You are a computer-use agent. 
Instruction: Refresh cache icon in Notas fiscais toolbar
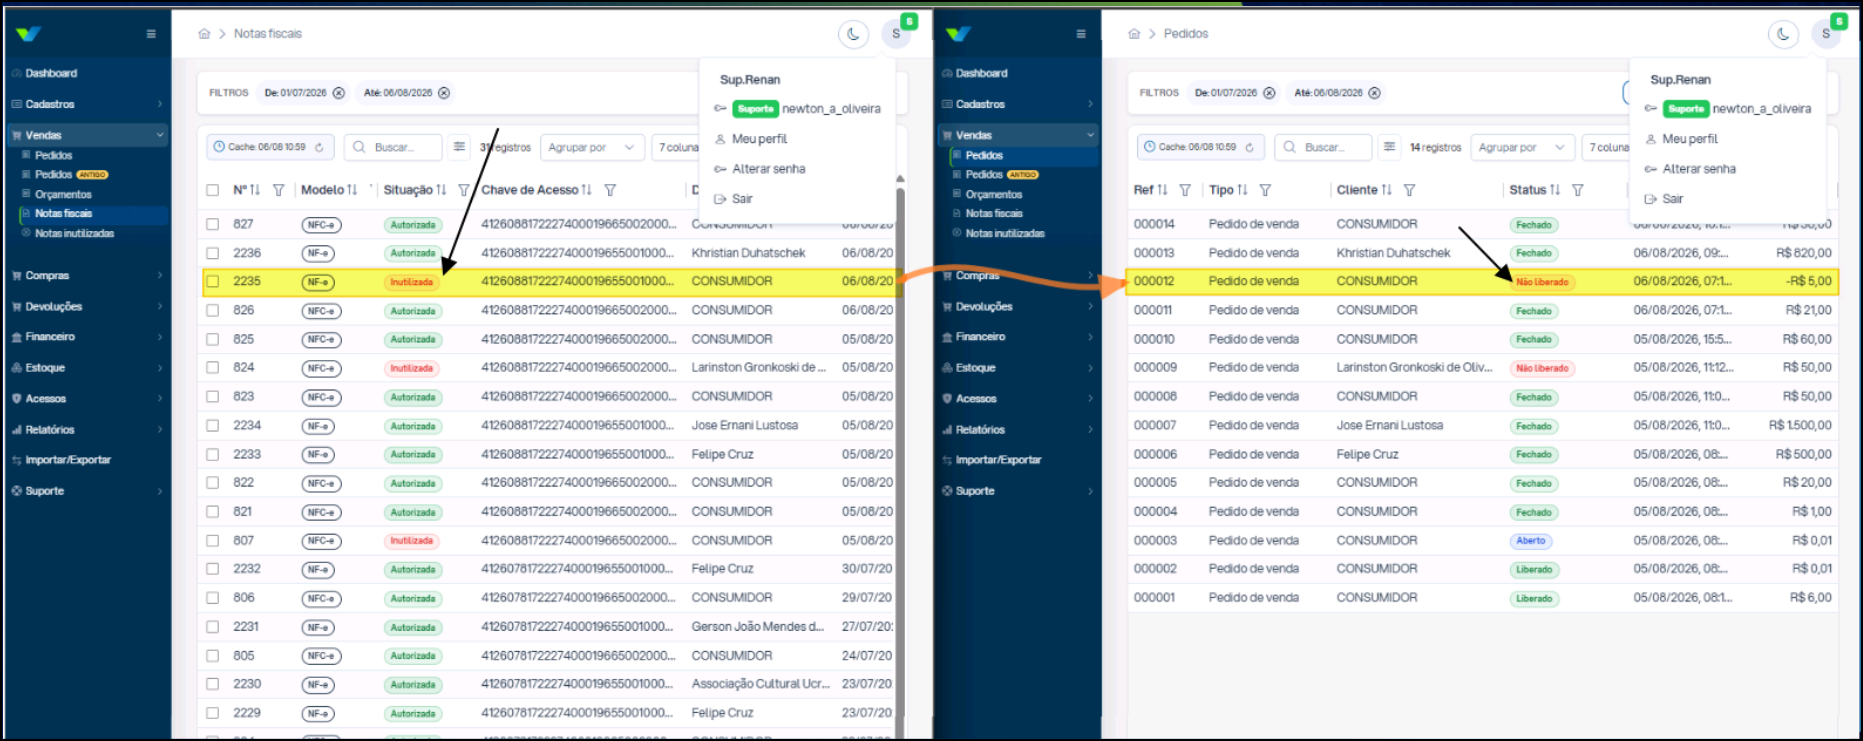click(x=319, y=147)
